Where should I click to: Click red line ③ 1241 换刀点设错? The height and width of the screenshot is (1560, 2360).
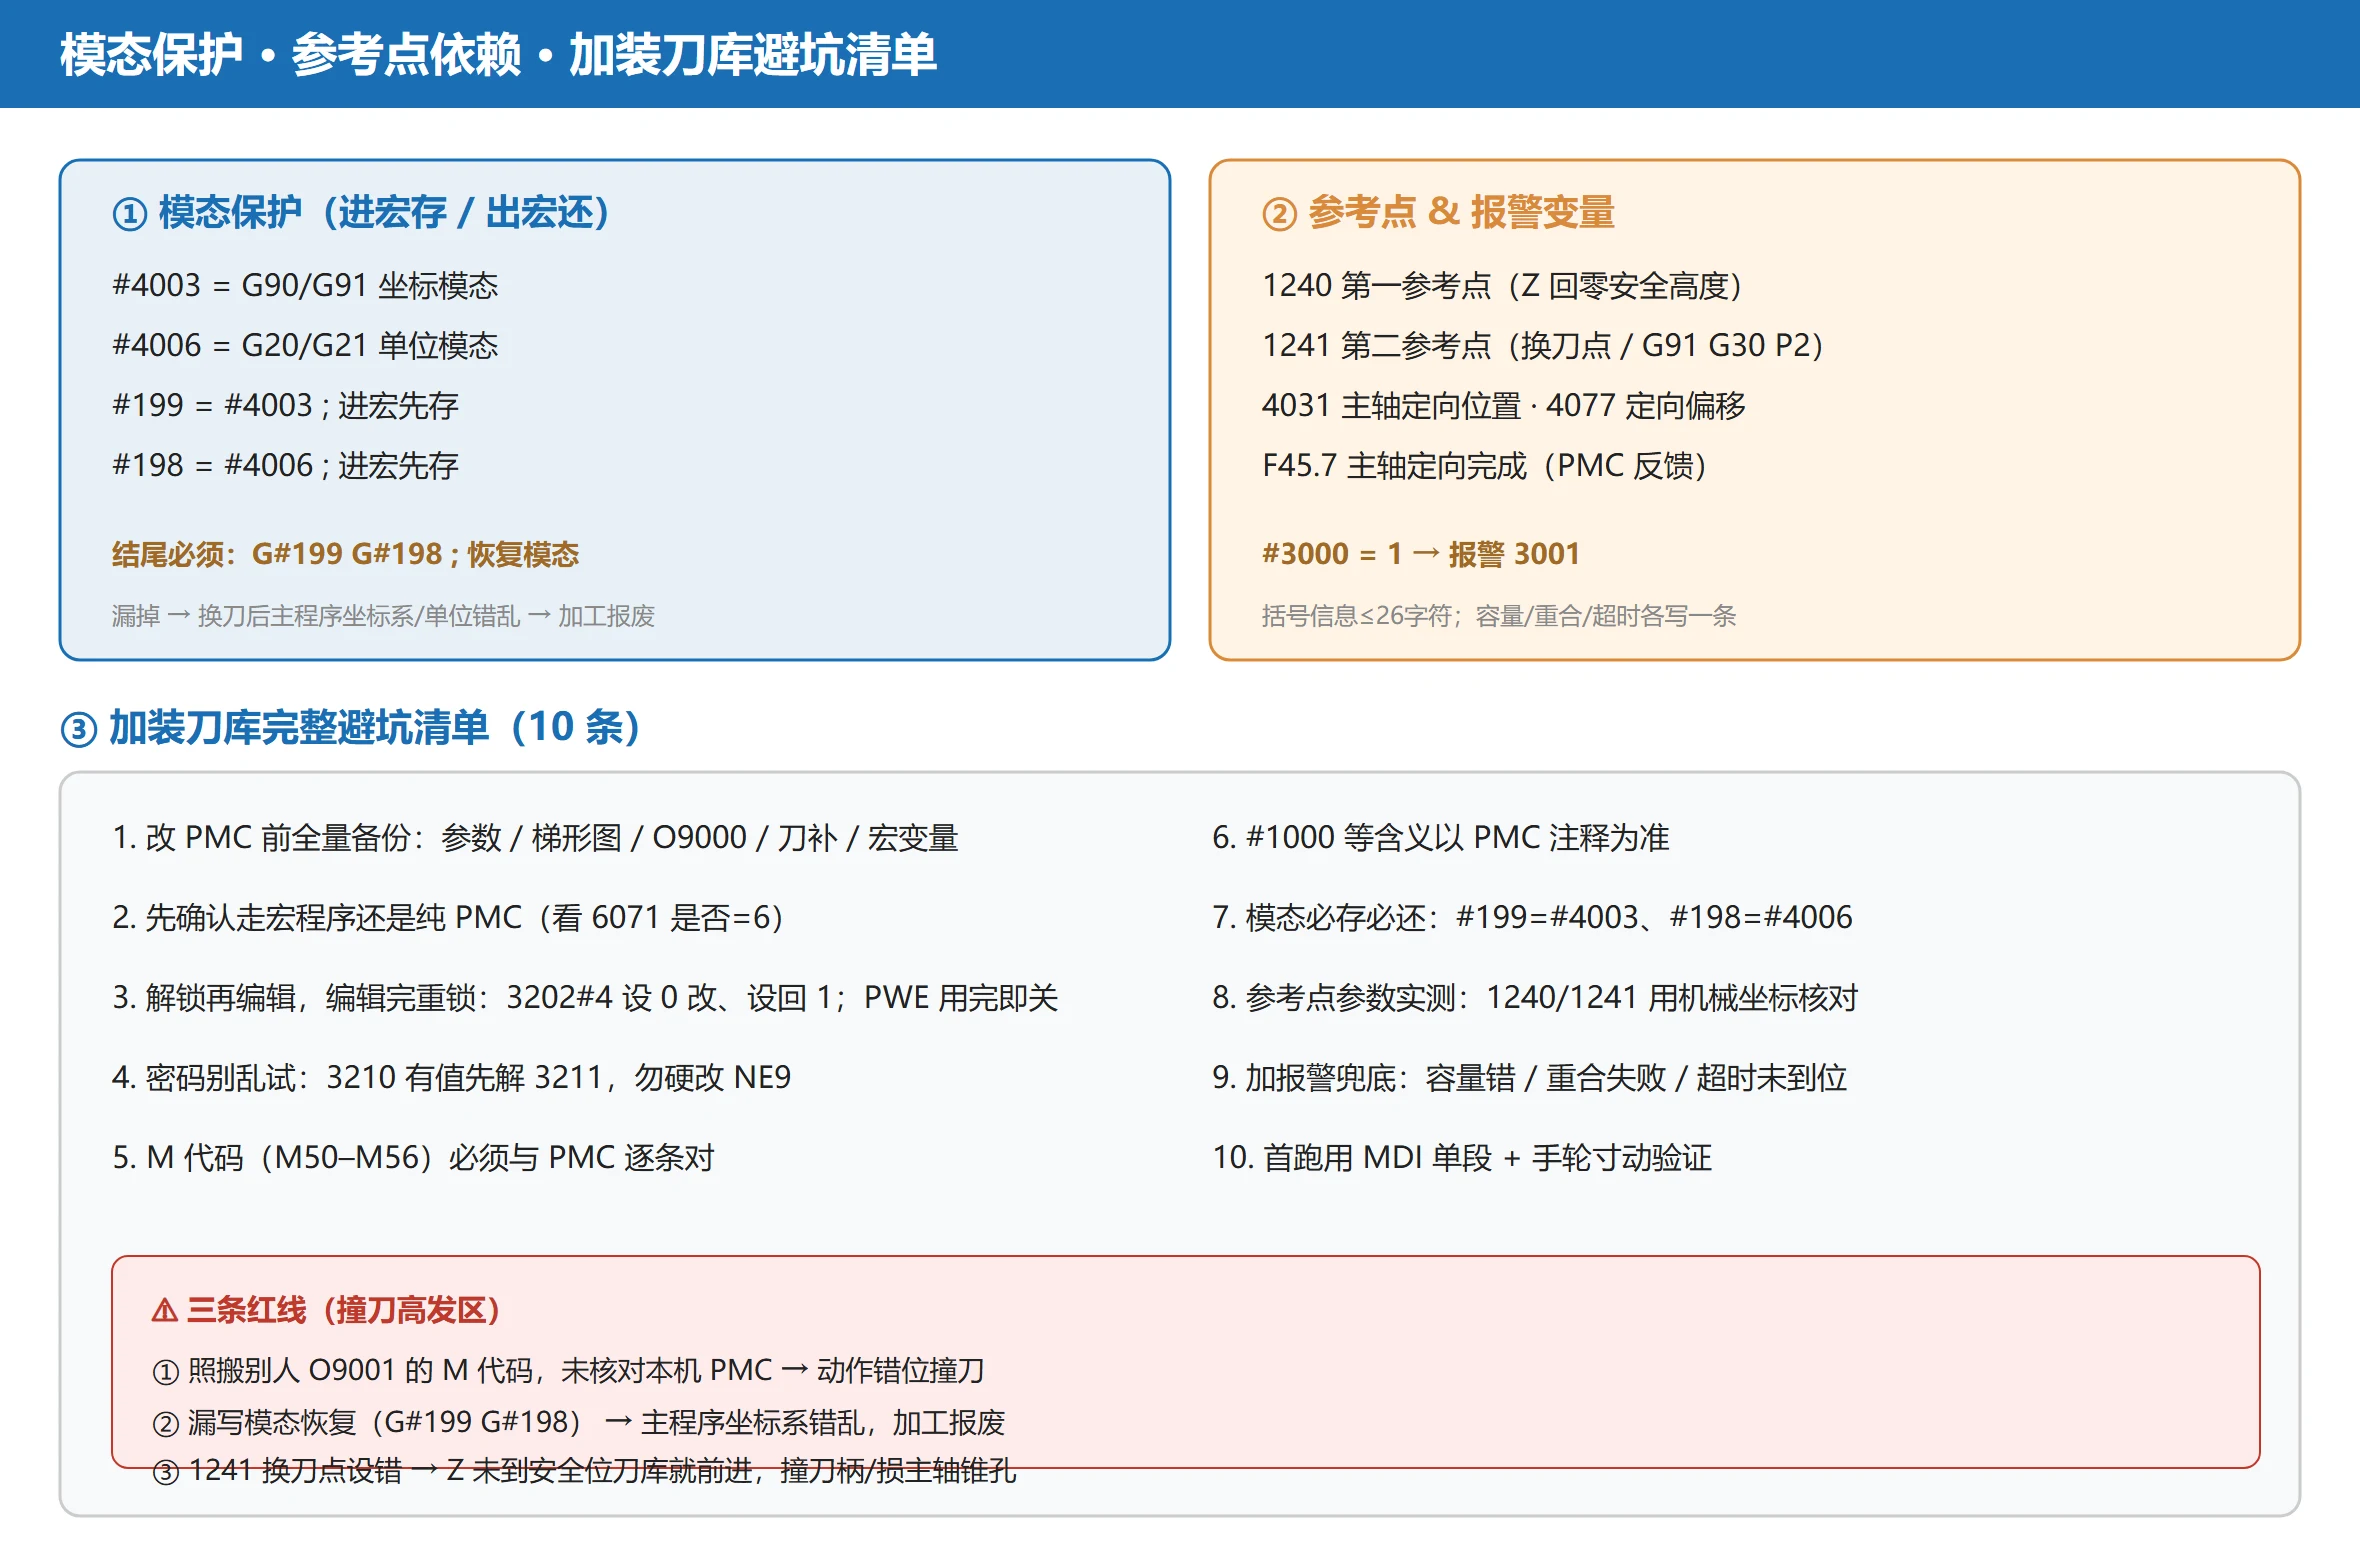tap(584, 1471)
